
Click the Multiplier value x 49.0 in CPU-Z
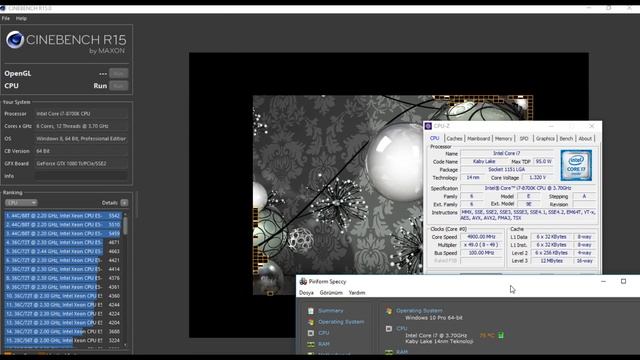(481, 245)
